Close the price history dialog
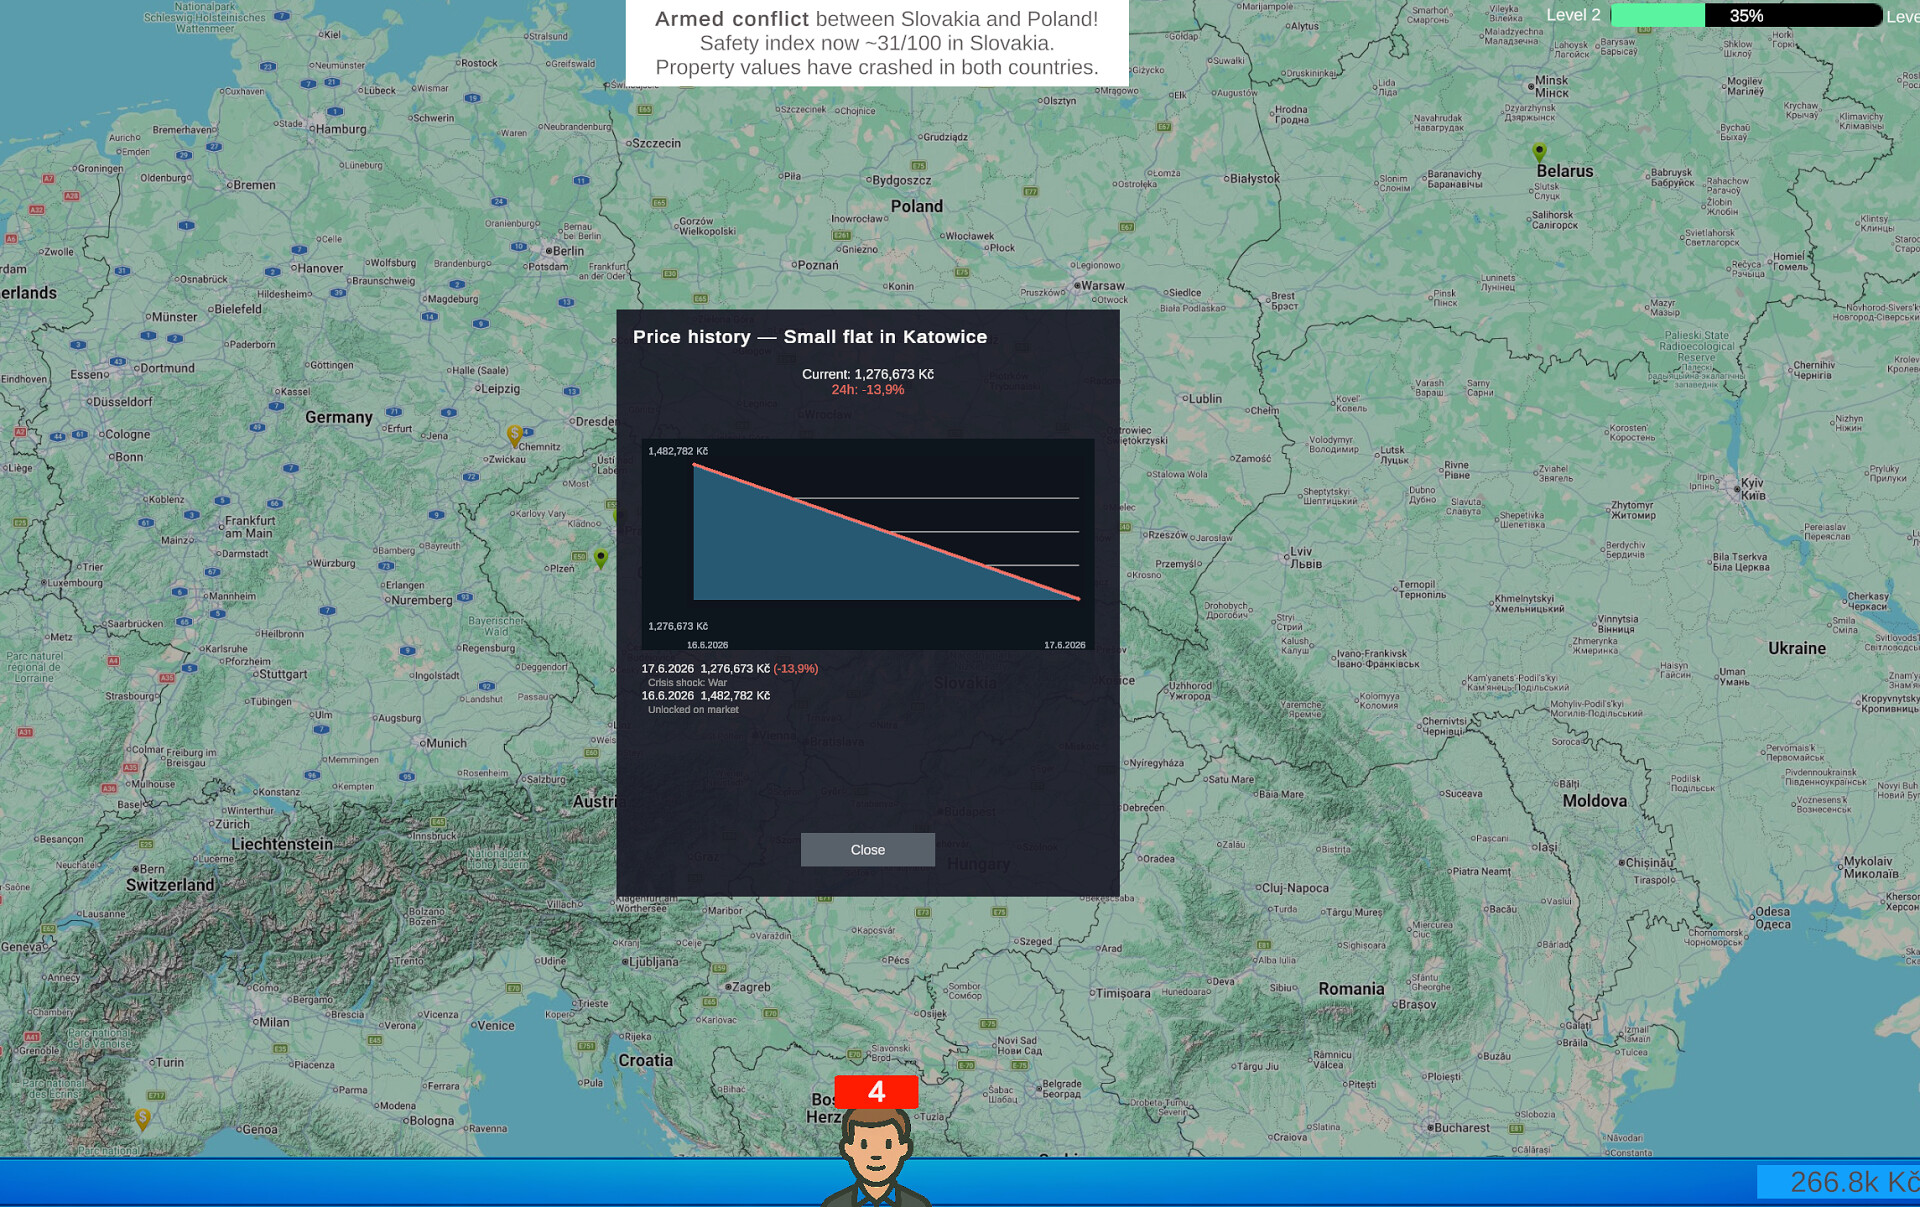The image size is (1920, 1207). pos(867,849)
